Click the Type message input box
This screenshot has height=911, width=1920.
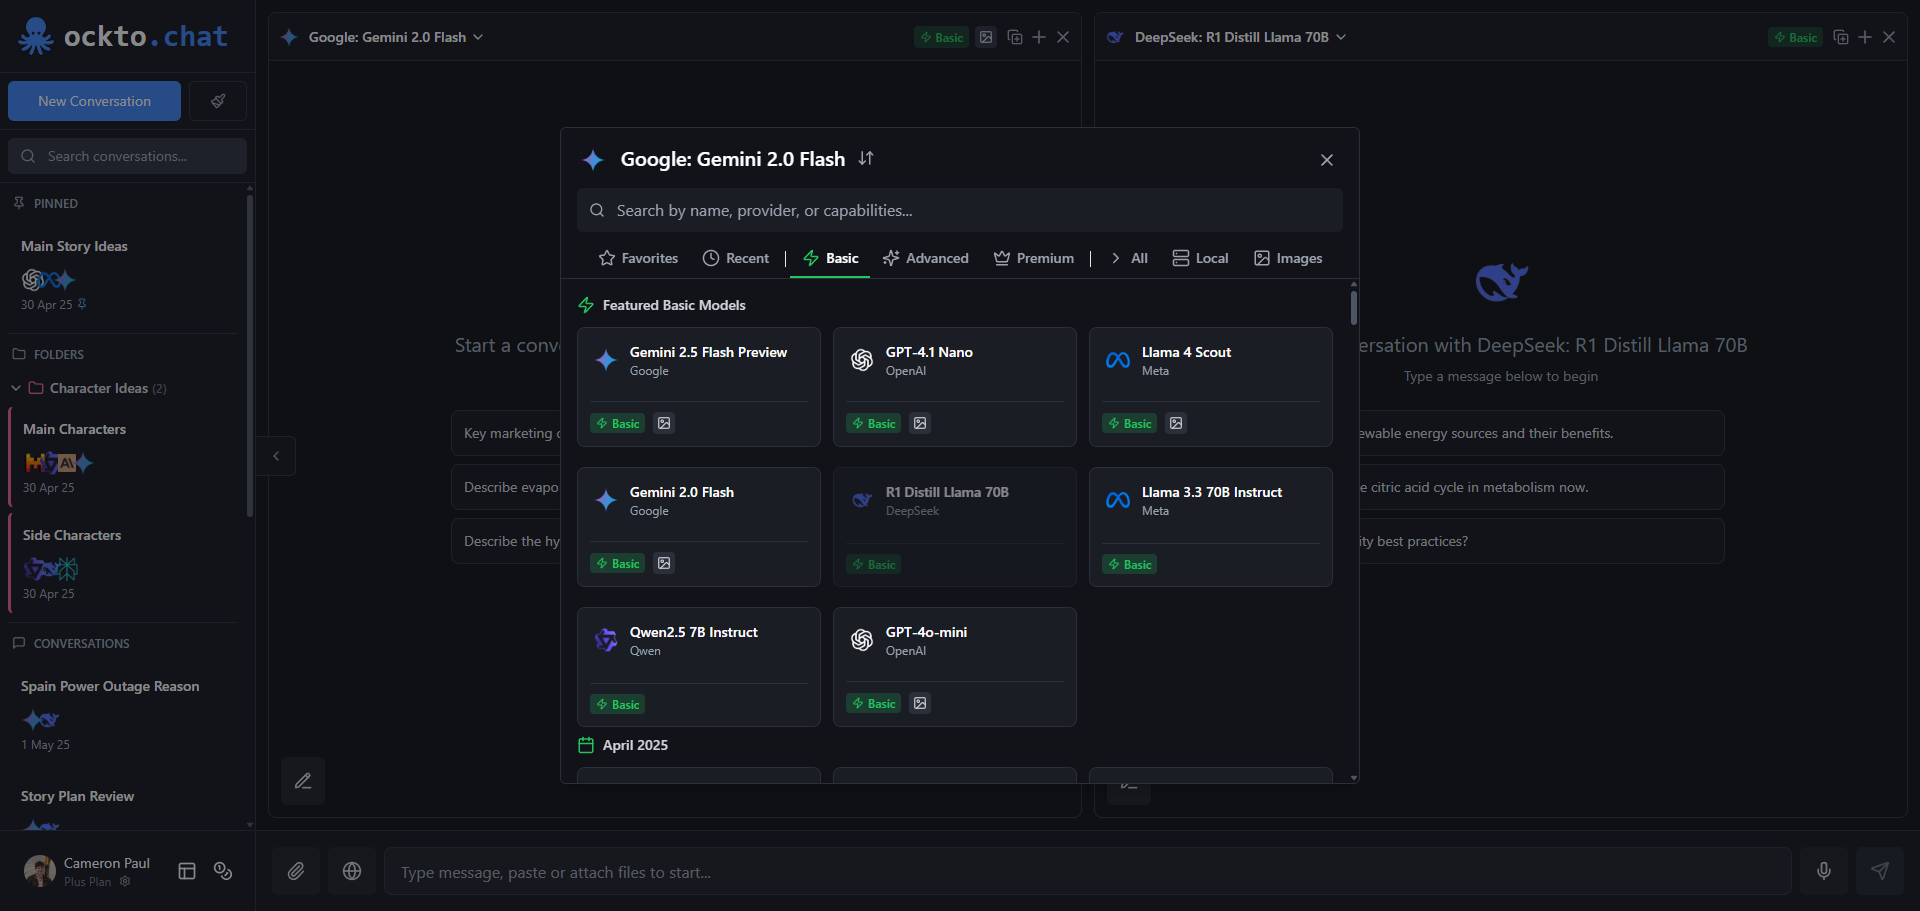1088,871
